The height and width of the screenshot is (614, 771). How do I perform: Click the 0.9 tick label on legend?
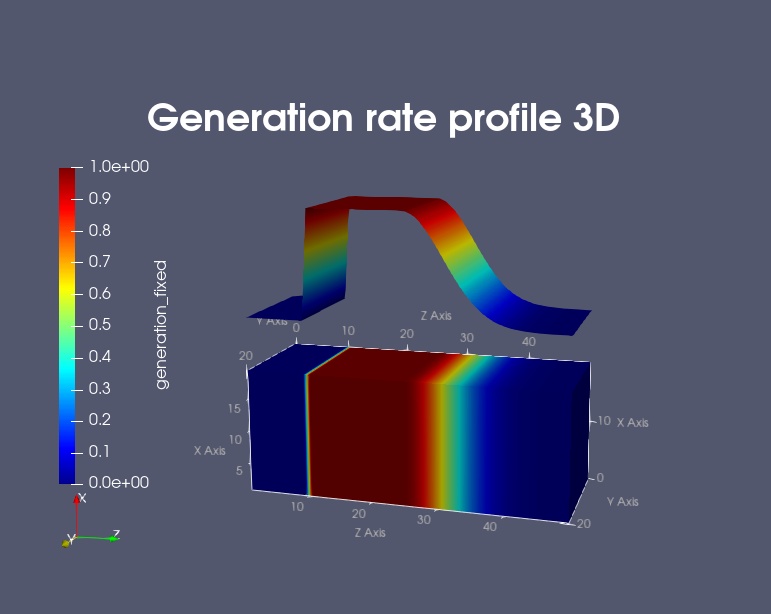pos(100,199)
